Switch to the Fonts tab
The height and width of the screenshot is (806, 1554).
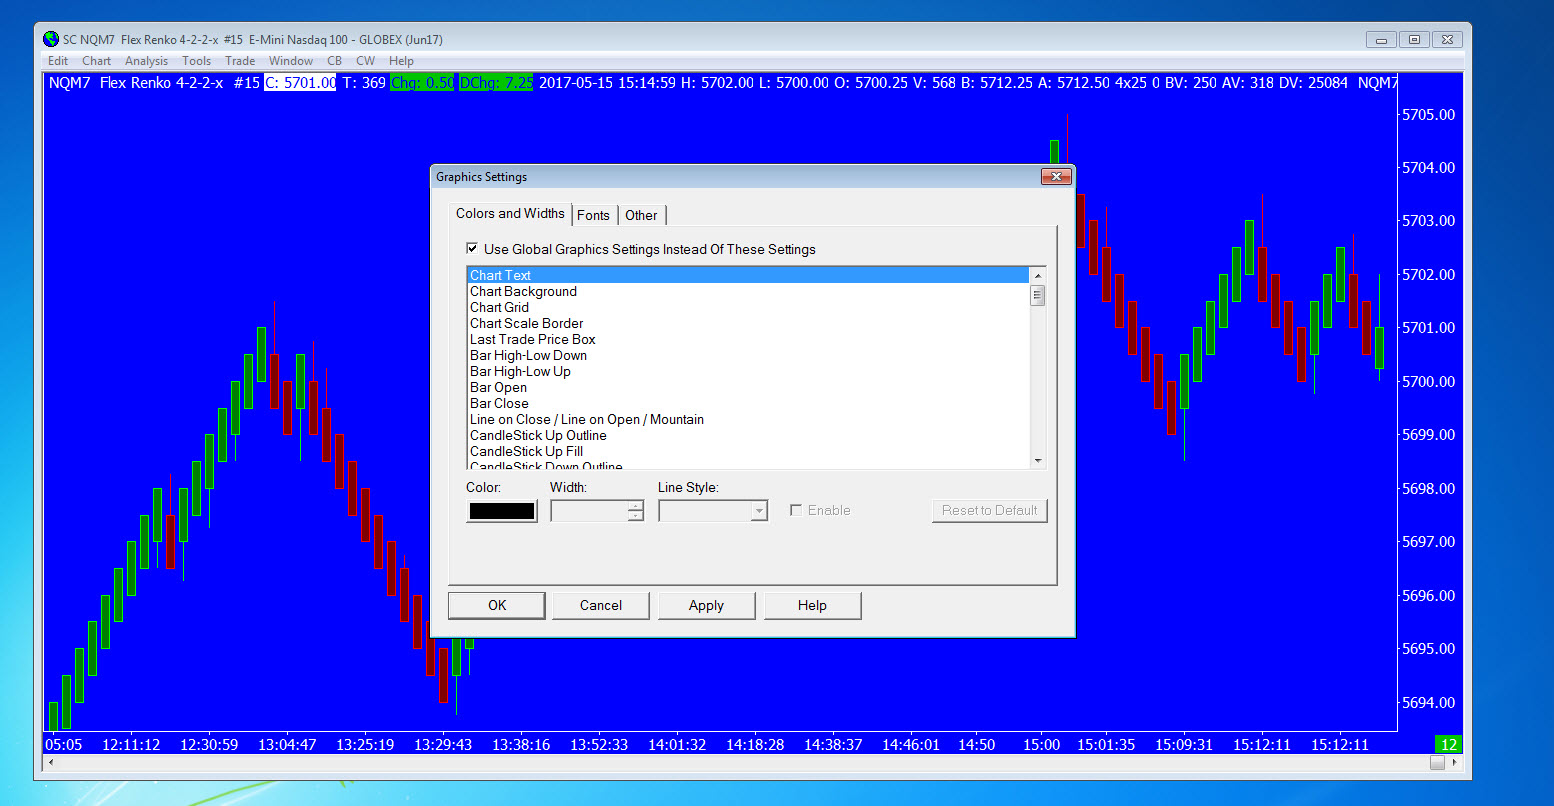click(x=593, y=215)
